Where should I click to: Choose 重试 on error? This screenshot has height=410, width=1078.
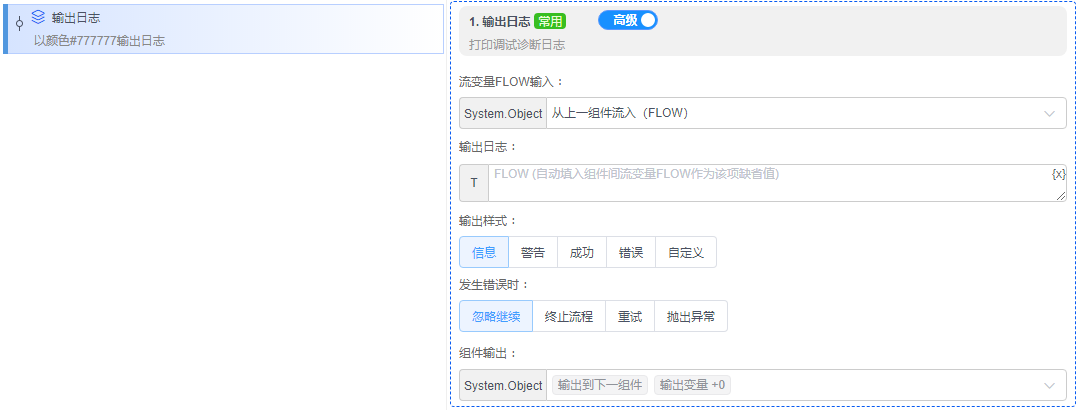[630, 316]
